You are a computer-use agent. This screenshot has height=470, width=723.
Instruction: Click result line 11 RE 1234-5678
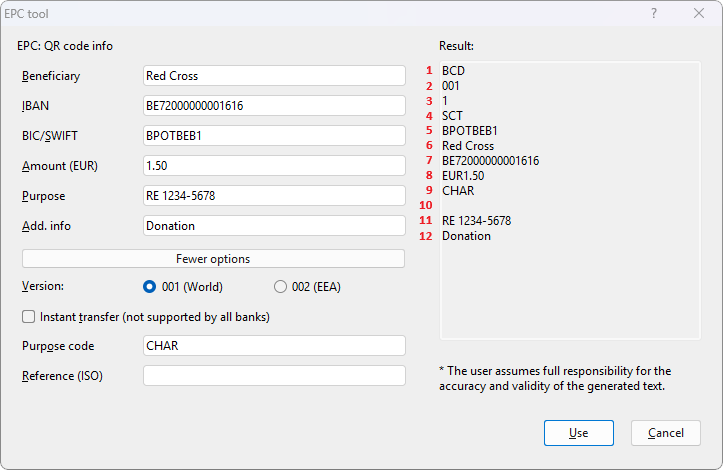pyautogui.click(x=476, y=221)
